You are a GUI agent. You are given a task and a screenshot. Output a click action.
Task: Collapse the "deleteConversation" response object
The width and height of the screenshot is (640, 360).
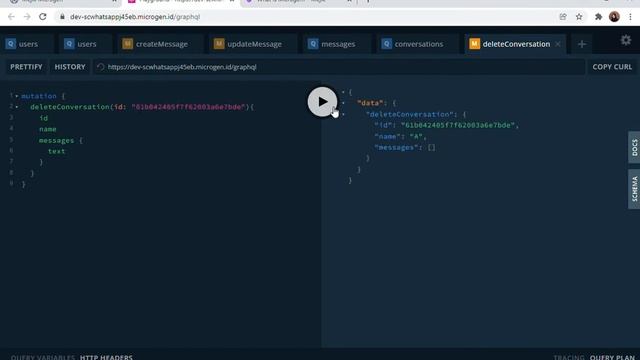click(x=343, y=114)
